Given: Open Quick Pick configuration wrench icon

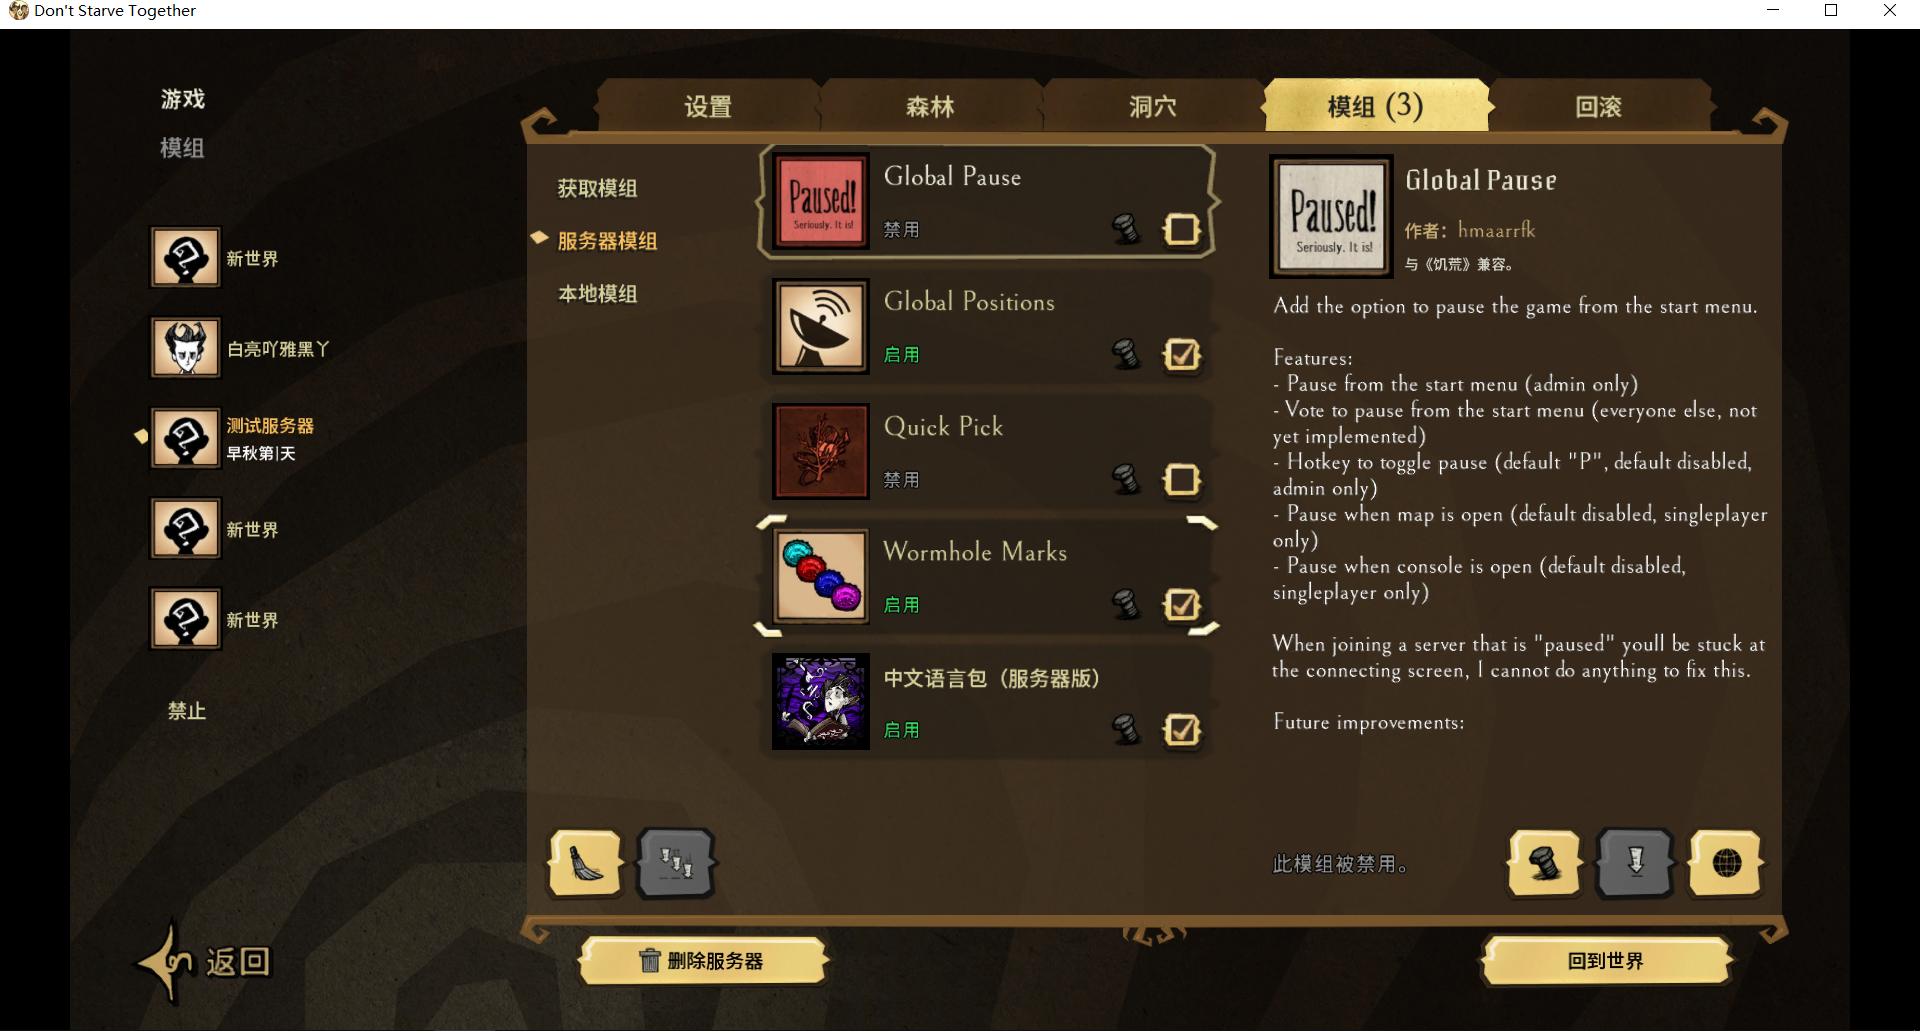Looking at the screenshot, I should 1126,479.
